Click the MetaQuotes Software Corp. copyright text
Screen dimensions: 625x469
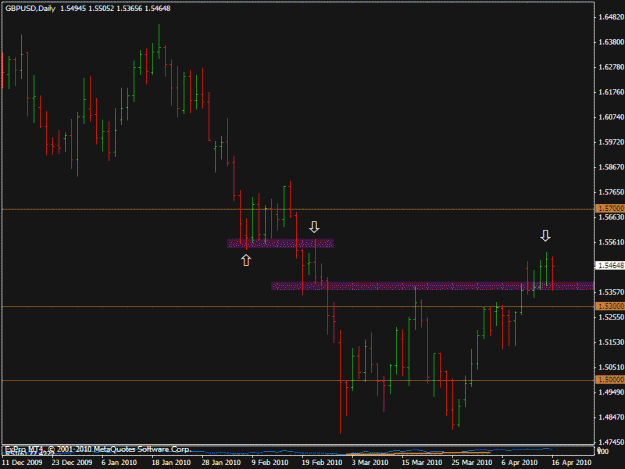(x=97, y=449)
